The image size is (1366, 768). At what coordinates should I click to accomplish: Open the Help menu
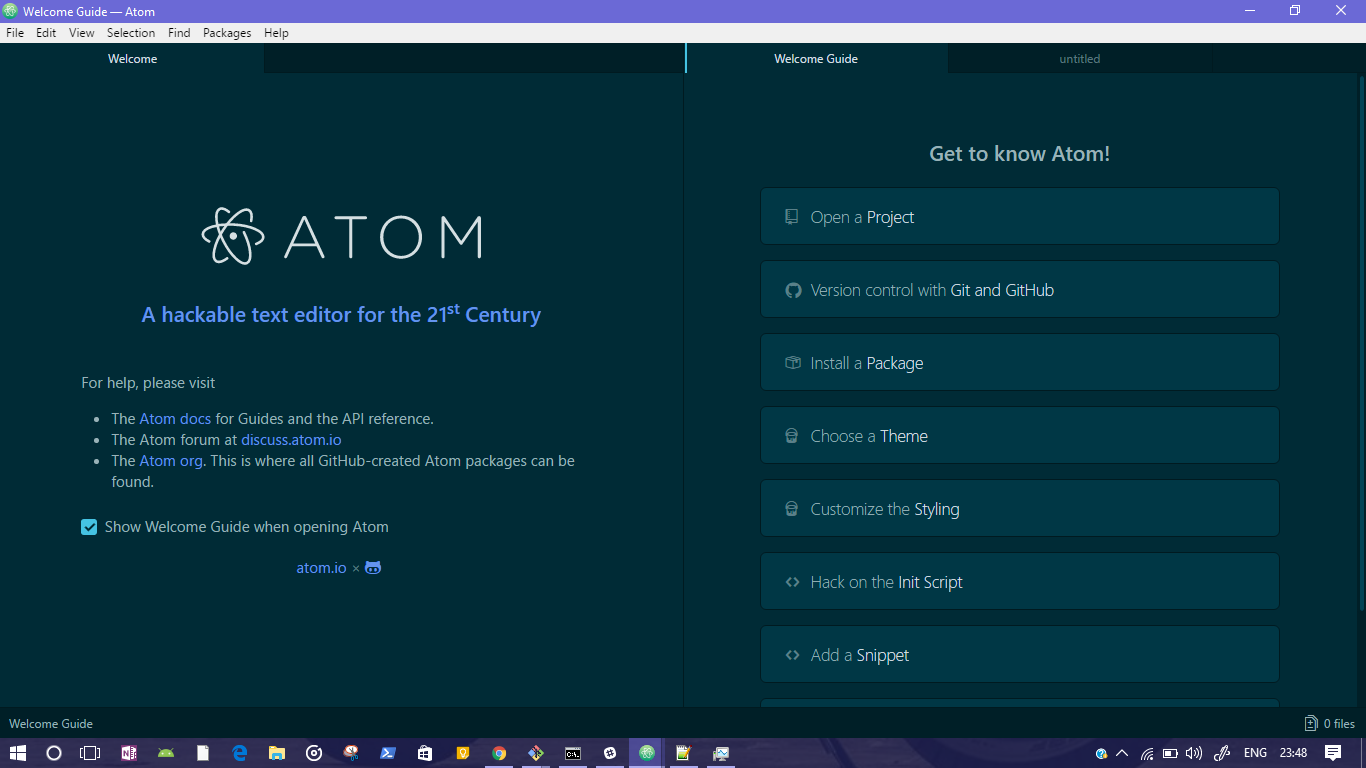coord(276,33)
